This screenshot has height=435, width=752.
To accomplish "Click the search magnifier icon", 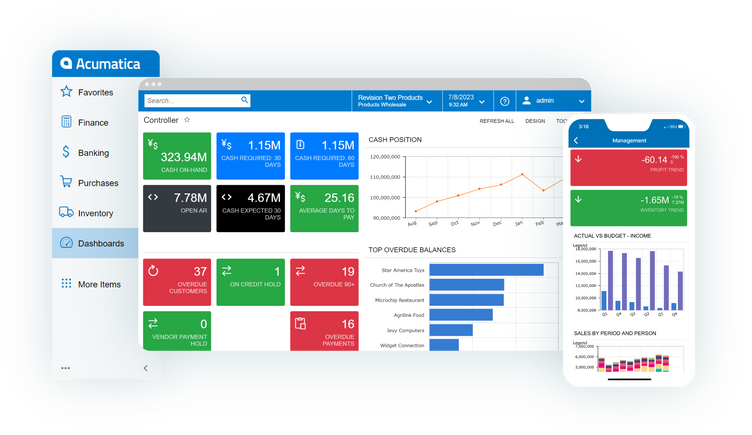I will pyautogui.click(x=244, y=100).
